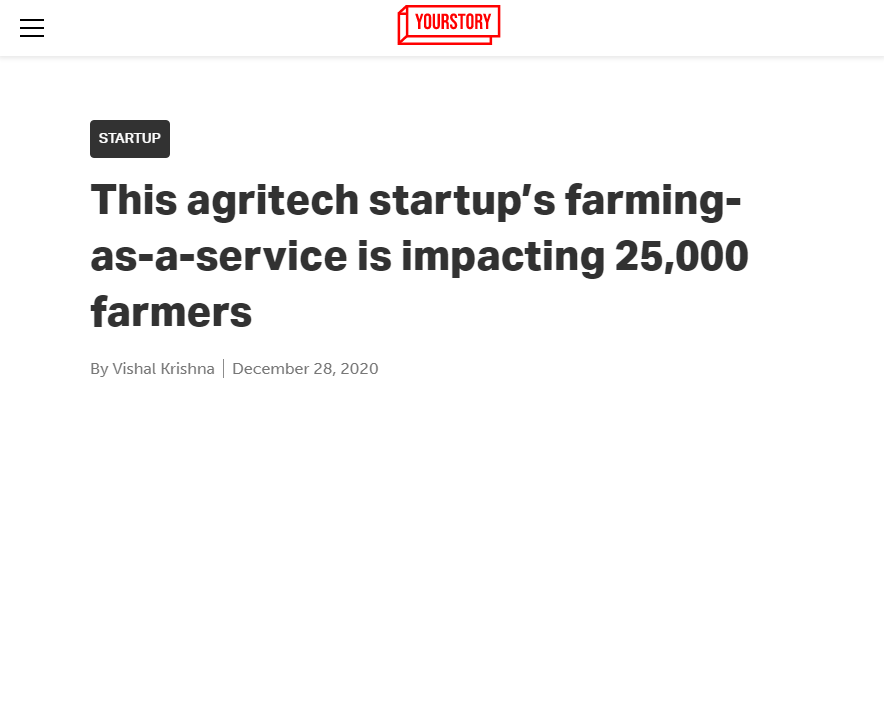
Task: Select the December 28, 2020 publication date
Action: [x=305, y=368]
